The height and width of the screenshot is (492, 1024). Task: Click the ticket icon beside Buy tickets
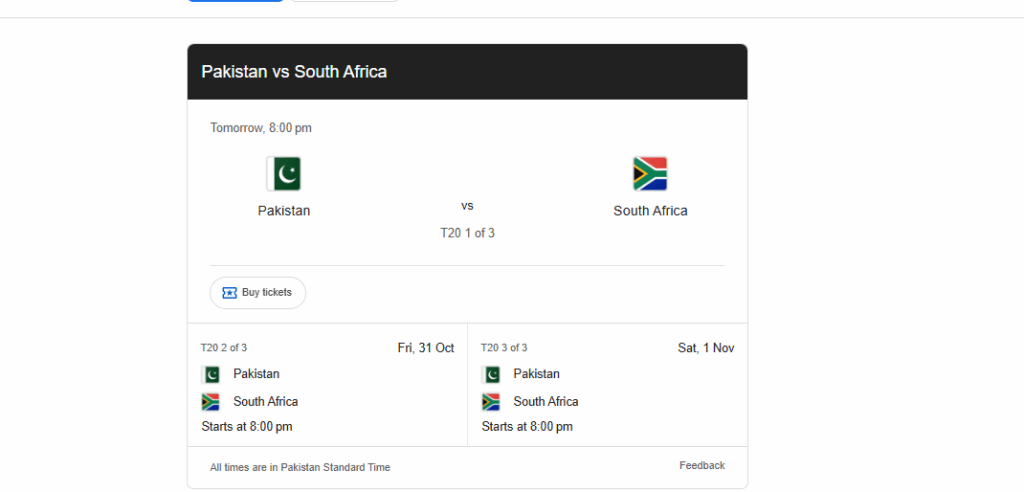pyautogui.click(x=229, y=293)
